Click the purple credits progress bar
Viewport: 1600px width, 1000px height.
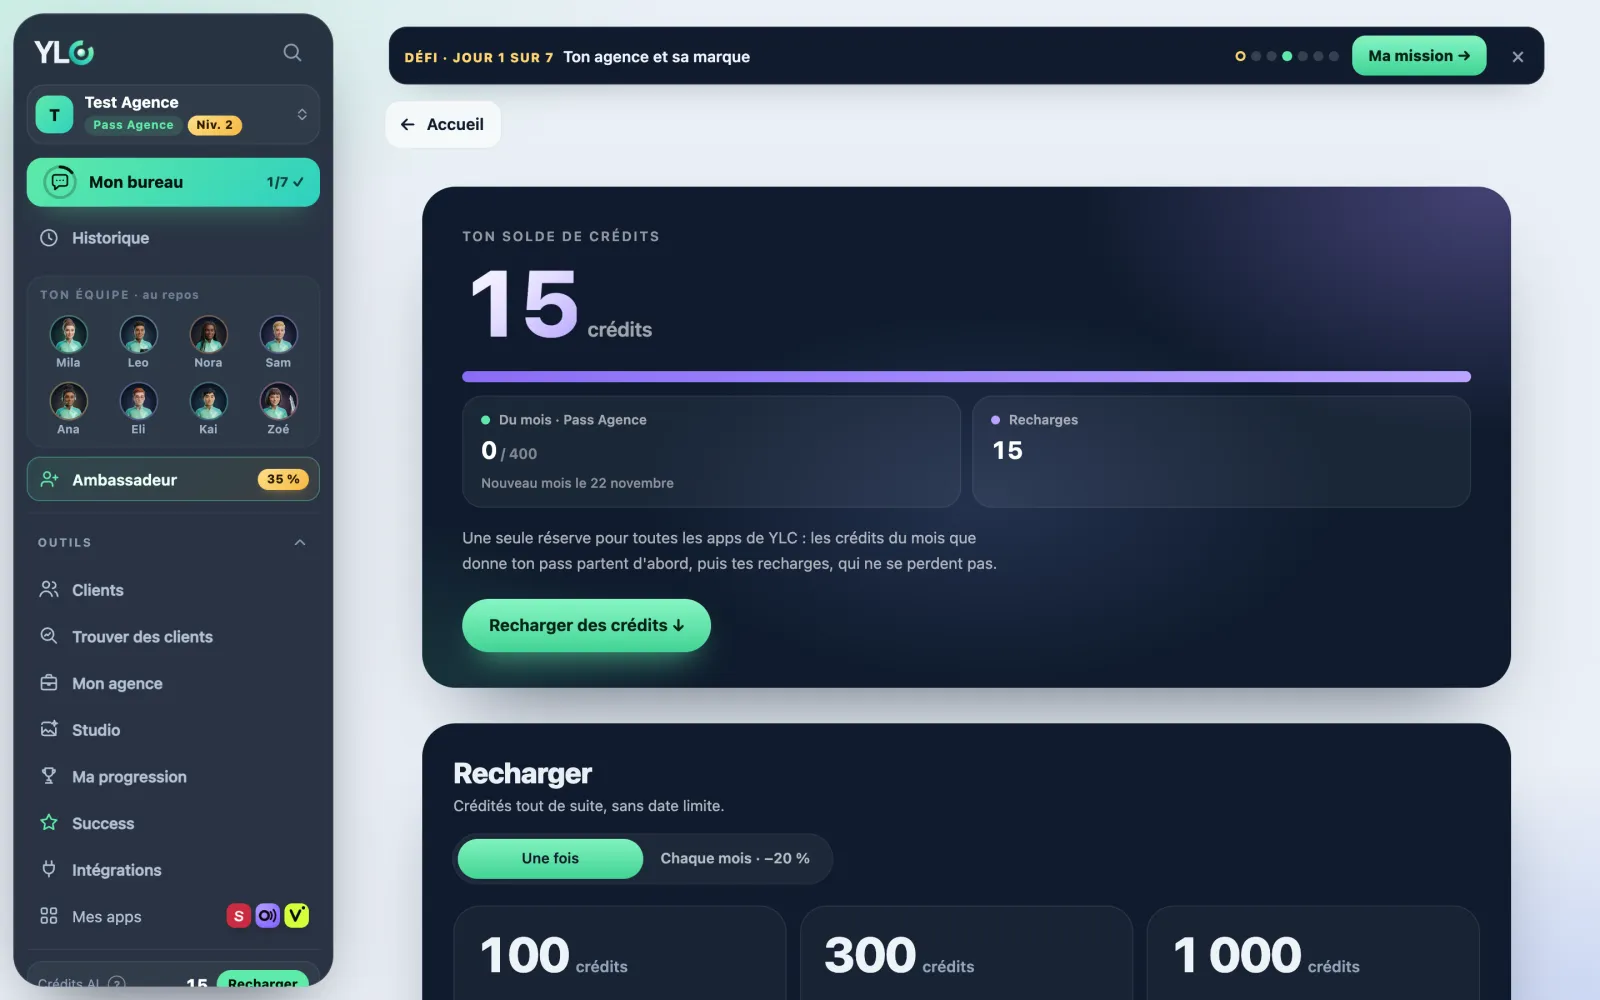tap(966, 377)
